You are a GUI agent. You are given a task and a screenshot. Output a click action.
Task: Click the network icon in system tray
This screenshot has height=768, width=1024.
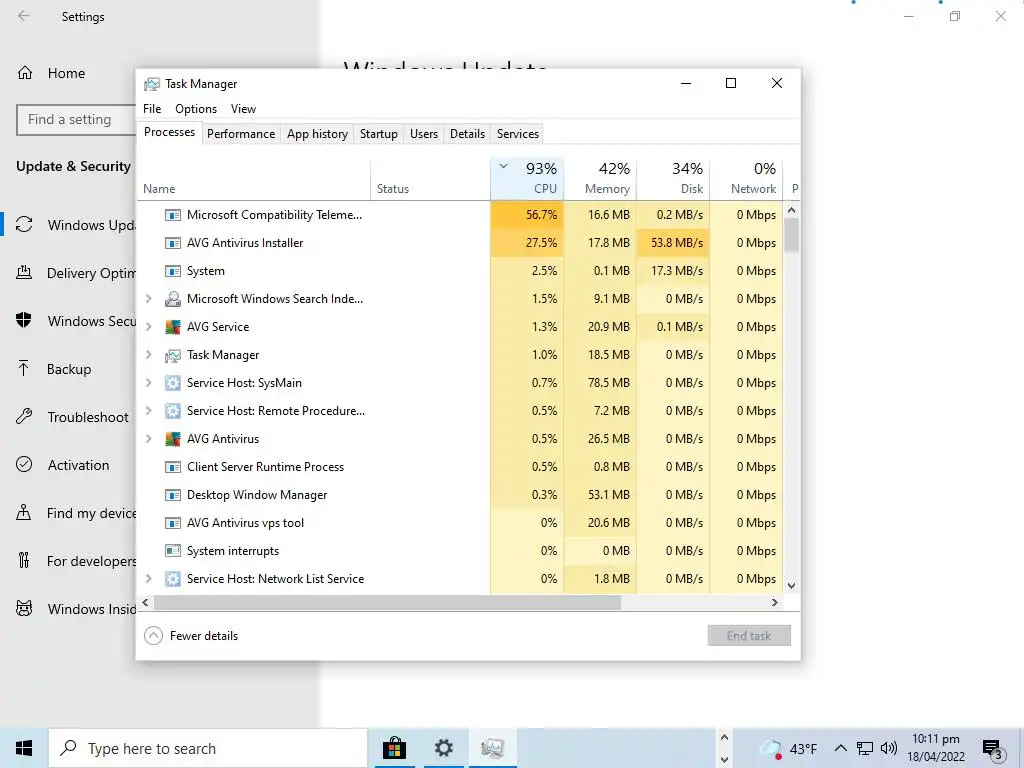click(x=865, y=748)
